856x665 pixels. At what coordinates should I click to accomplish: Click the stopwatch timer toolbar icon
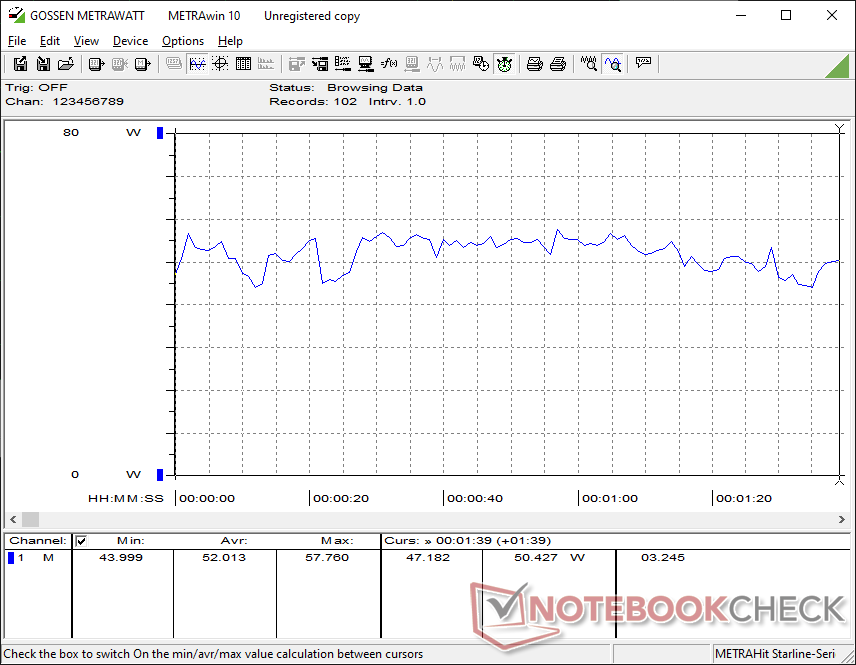click(x=504, y=64)
